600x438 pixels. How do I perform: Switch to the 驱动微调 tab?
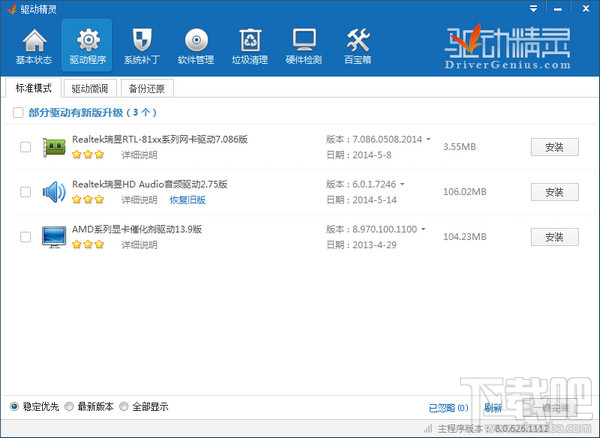90,89
